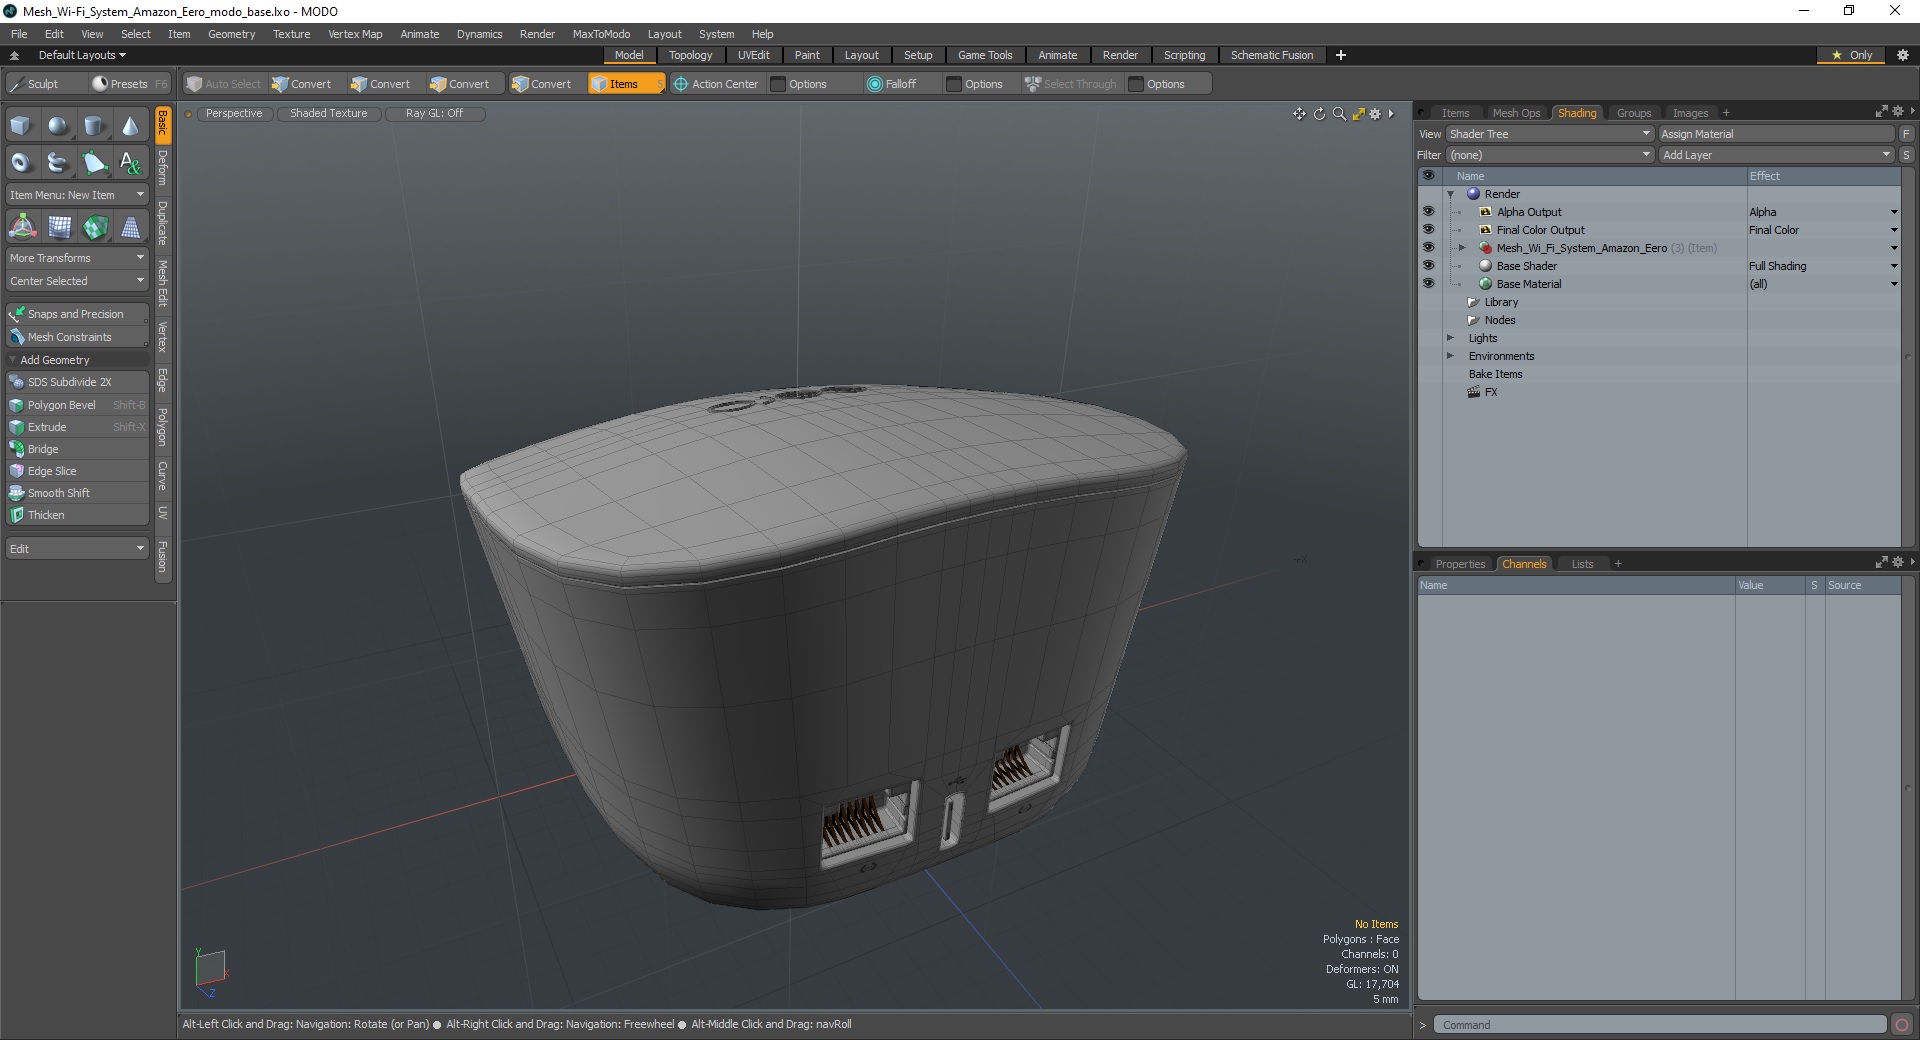This screenshot has height=1040, width=1920.
Task: Click the Edge Slice tool
Action: pos(78,471)
